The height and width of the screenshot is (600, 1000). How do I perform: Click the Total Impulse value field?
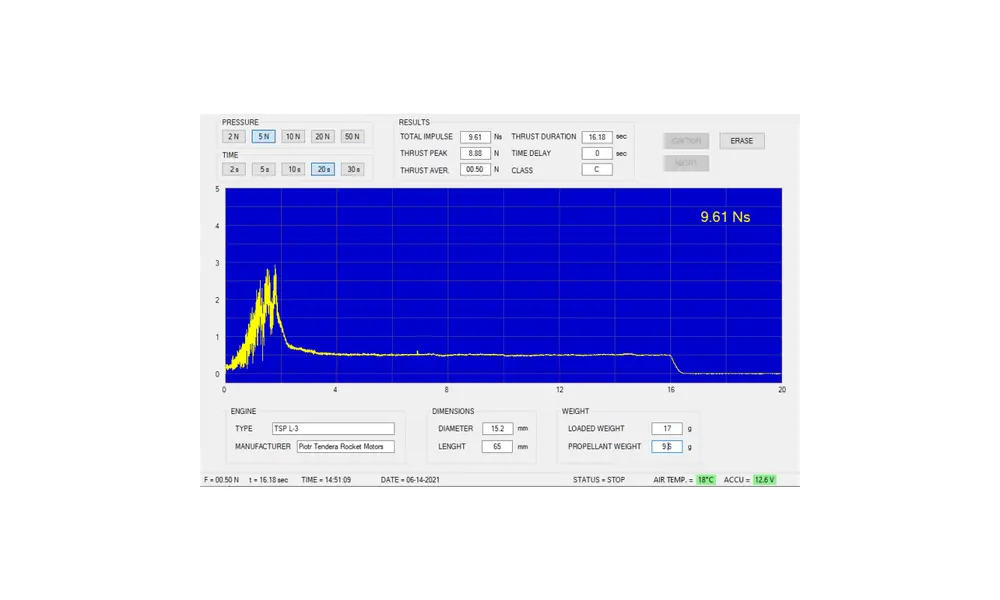(x=475, y=137)
